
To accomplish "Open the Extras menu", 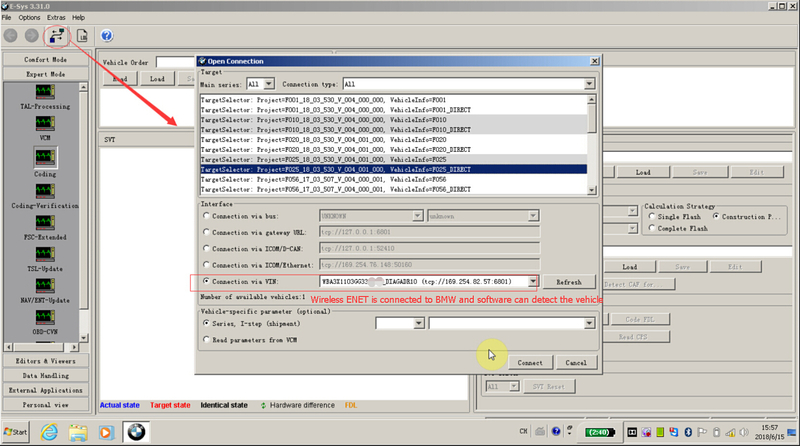I will pos(56,17).
